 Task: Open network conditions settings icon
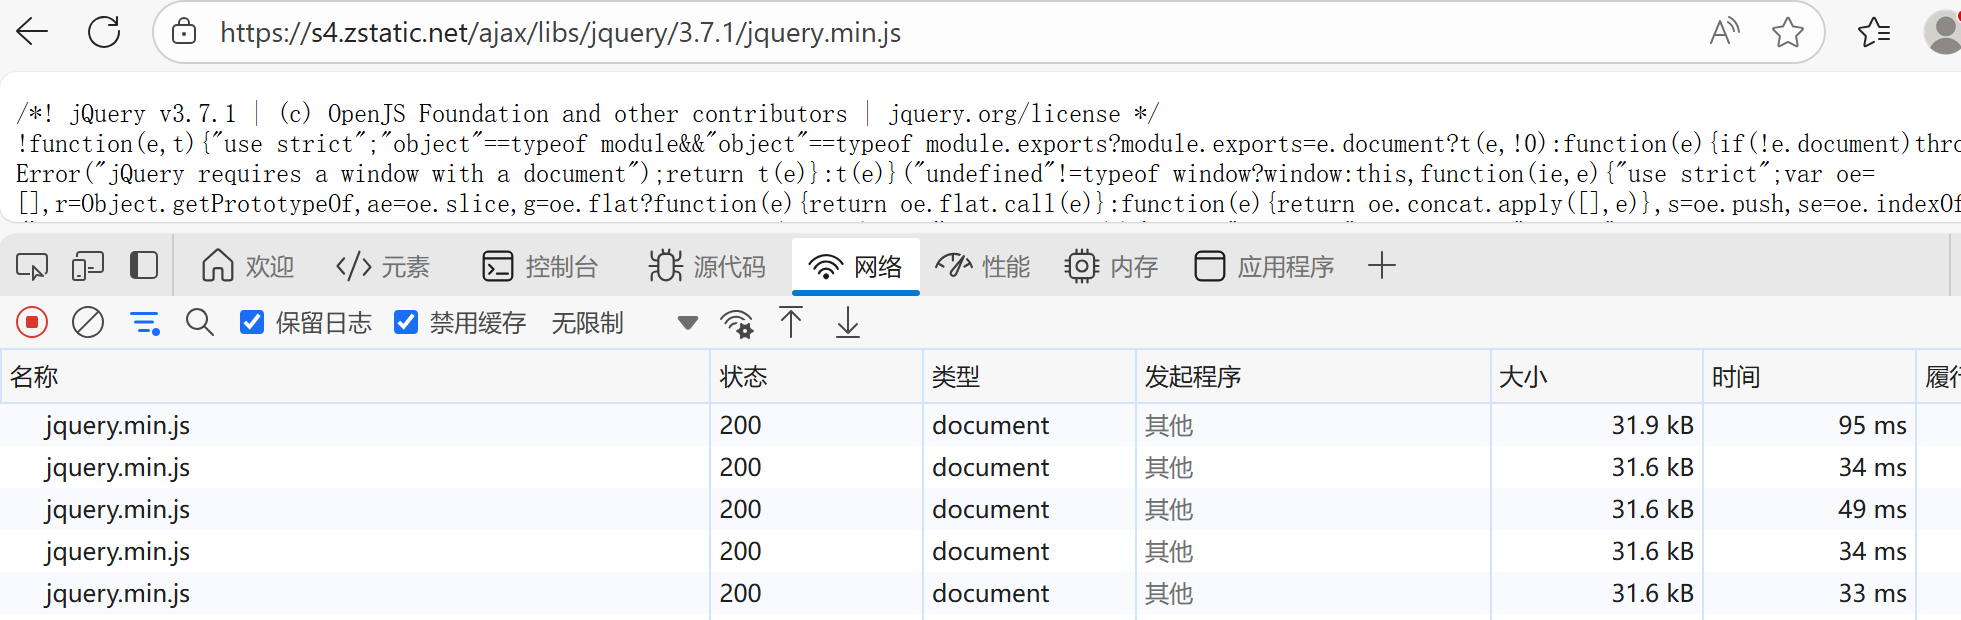click(x=737, y=322)
